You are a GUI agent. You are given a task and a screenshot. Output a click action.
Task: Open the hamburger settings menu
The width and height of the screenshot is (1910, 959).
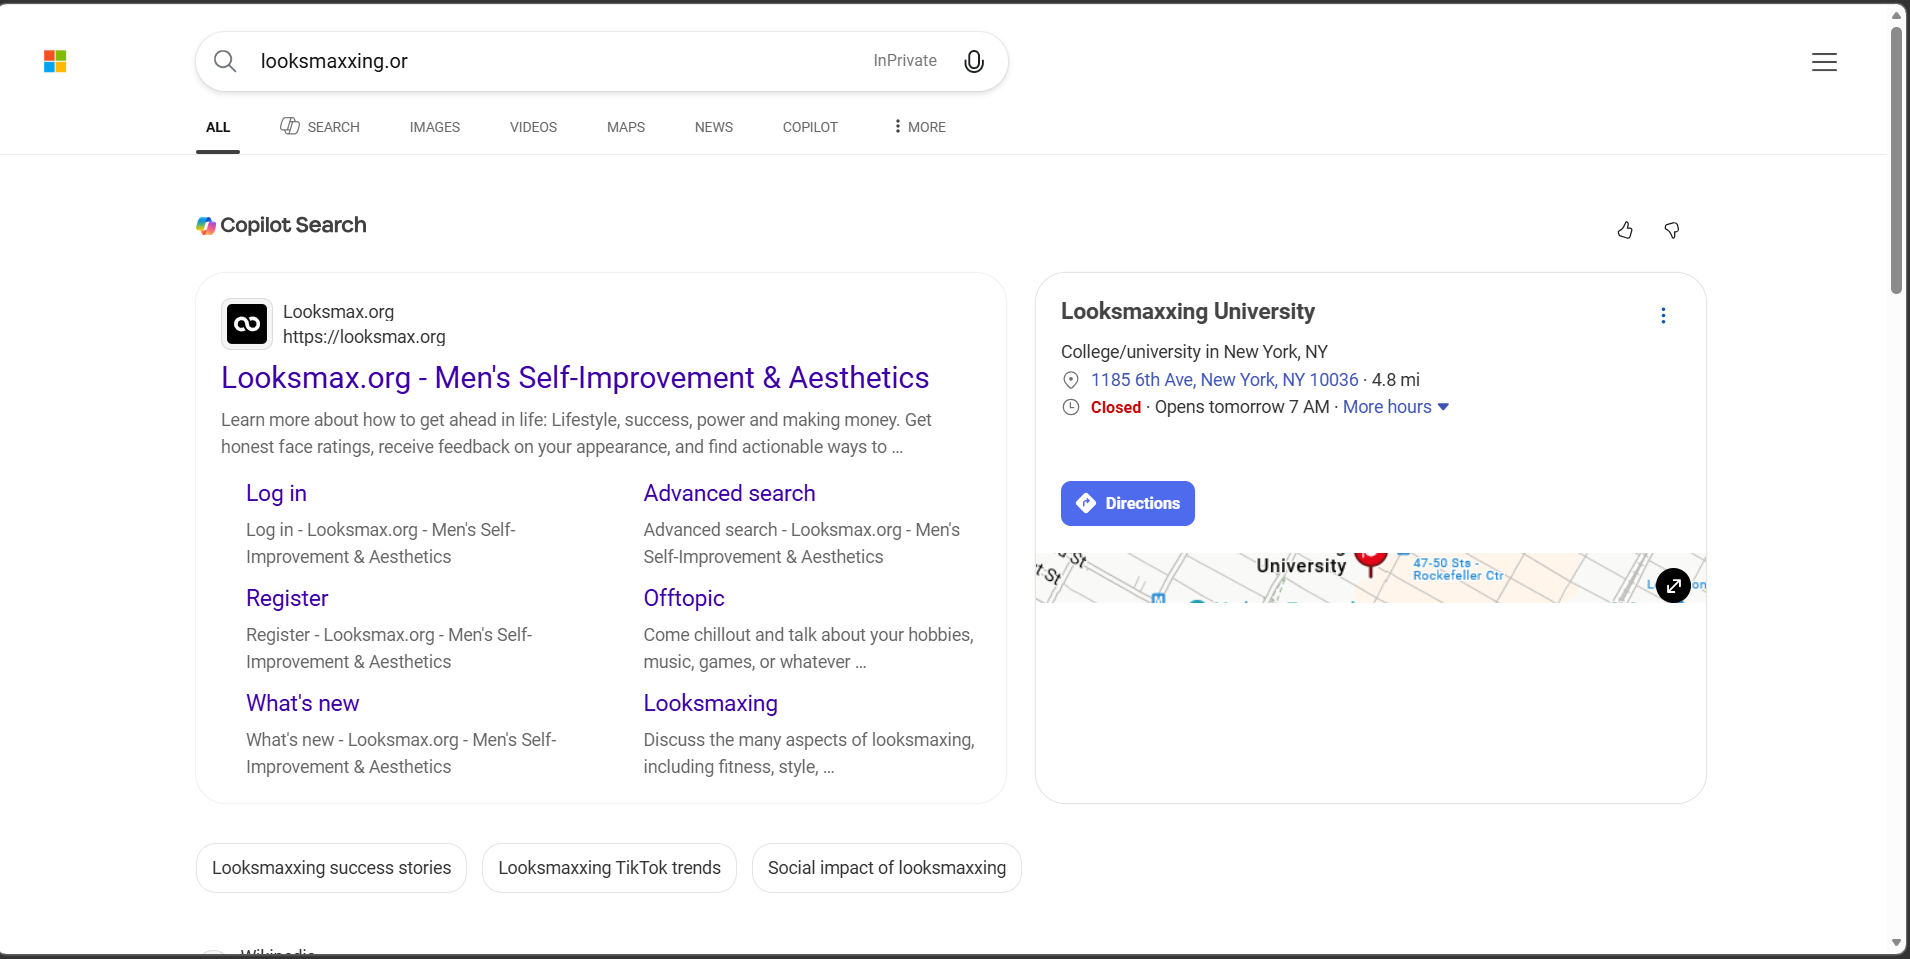click(x=1824, y=62)
